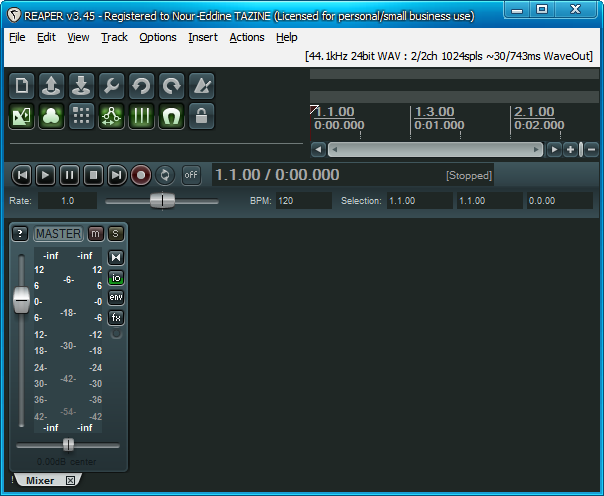Click the Selection end field

coord(490,201)
